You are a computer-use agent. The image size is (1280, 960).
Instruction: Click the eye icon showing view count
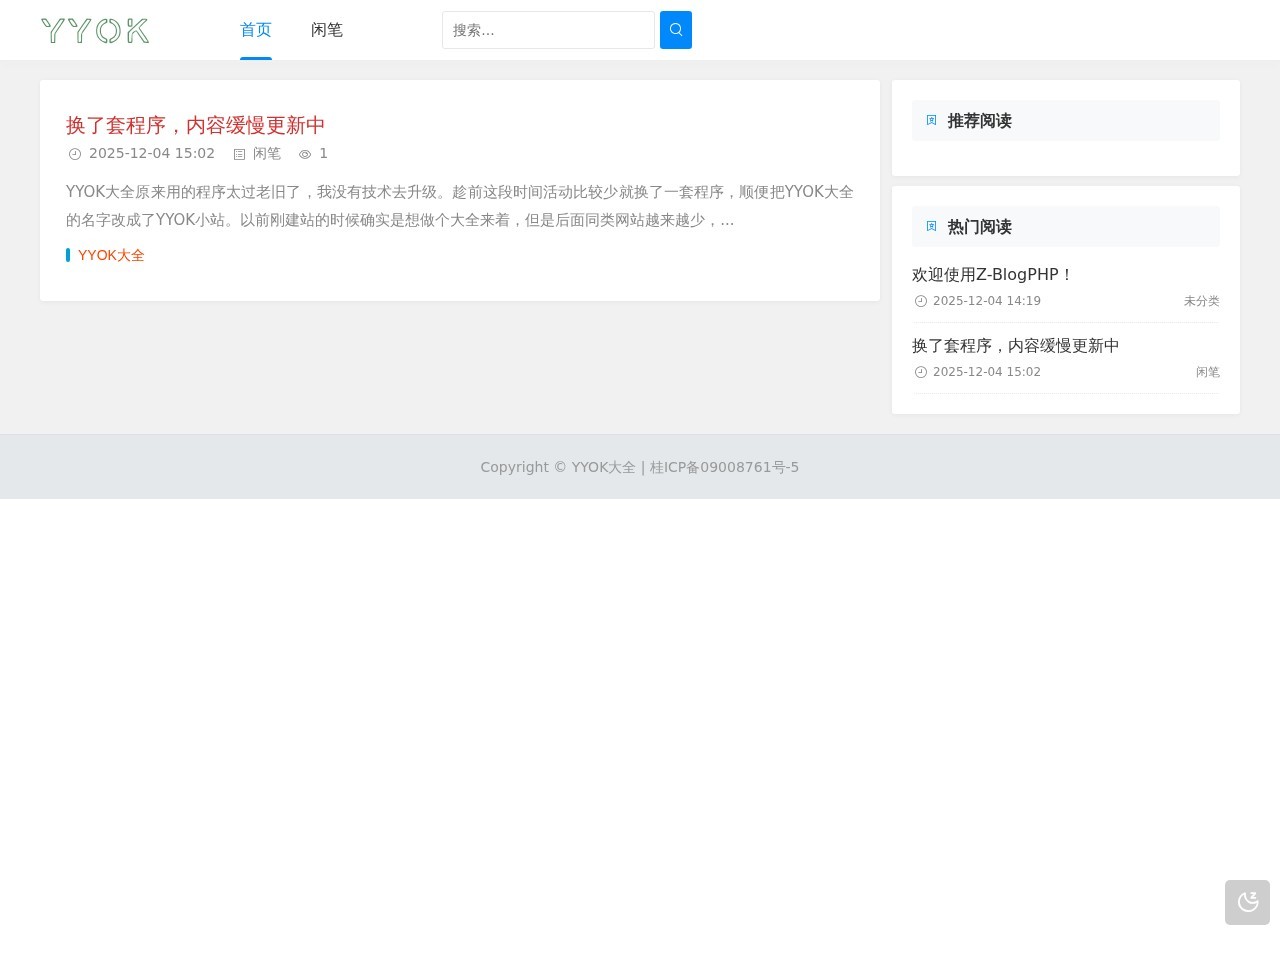pos(304,153)
